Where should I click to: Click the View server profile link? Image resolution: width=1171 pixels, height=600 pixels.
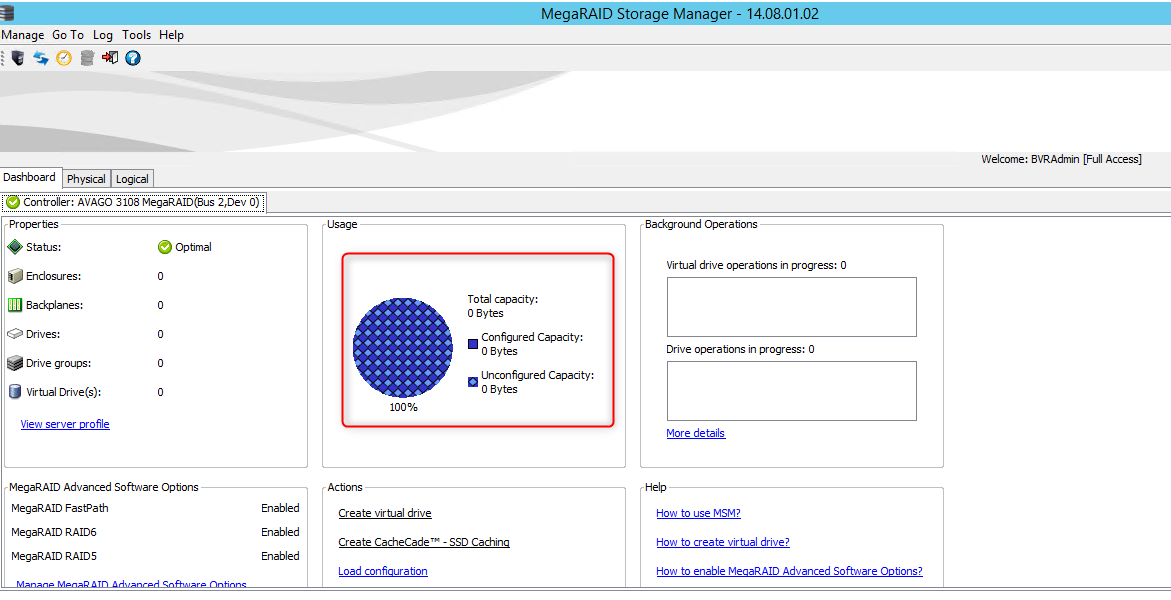(x=65, y=424)
